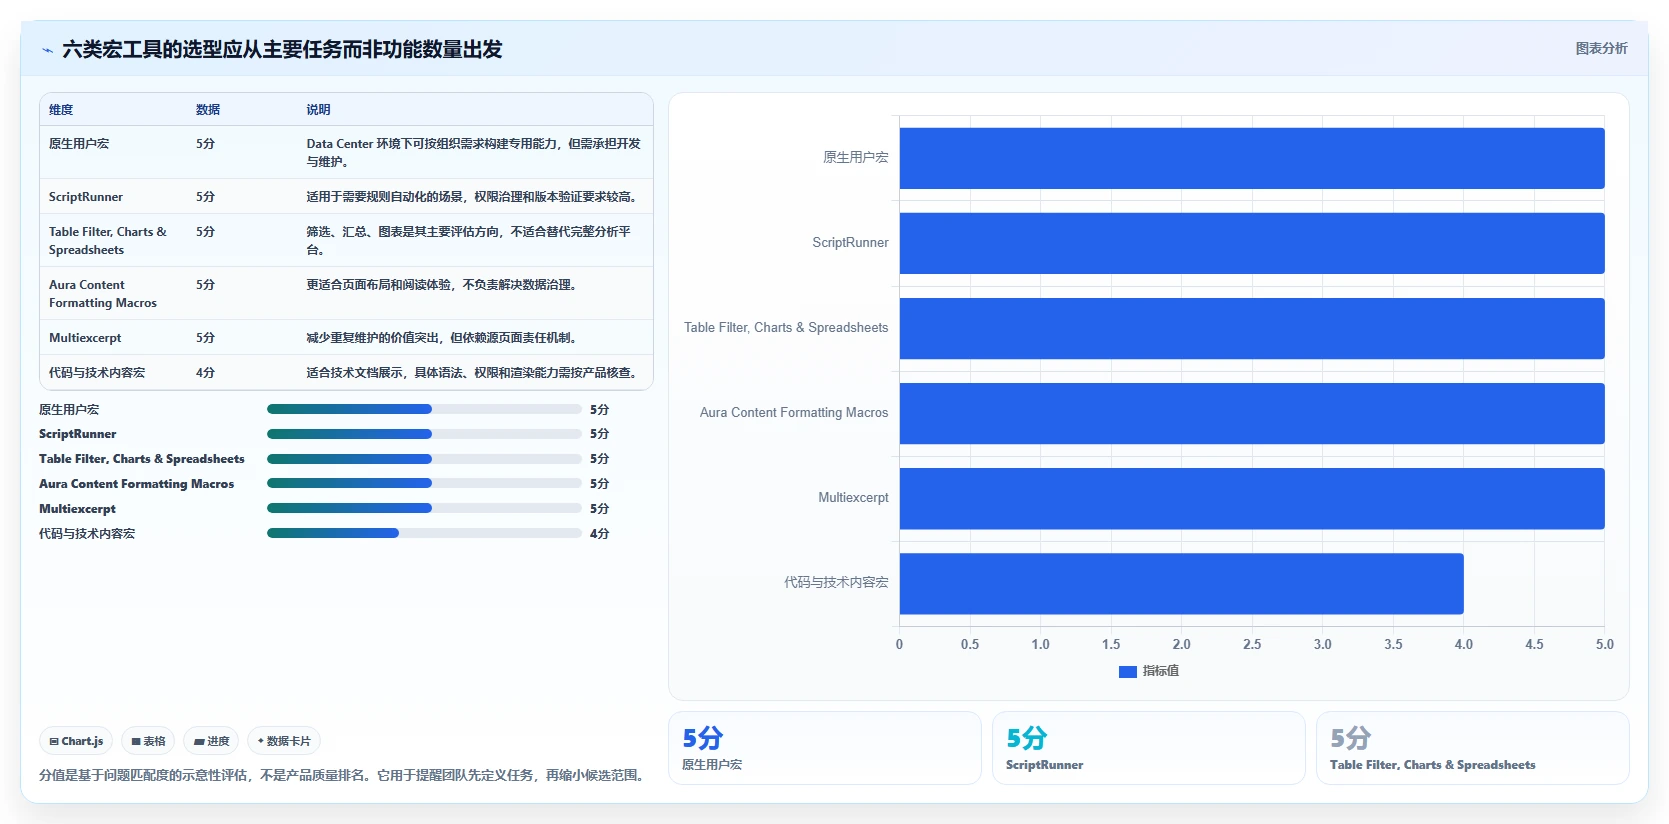Click the 代码与技术内容宏 y-axis label in the chart

[x=836, y=583]
